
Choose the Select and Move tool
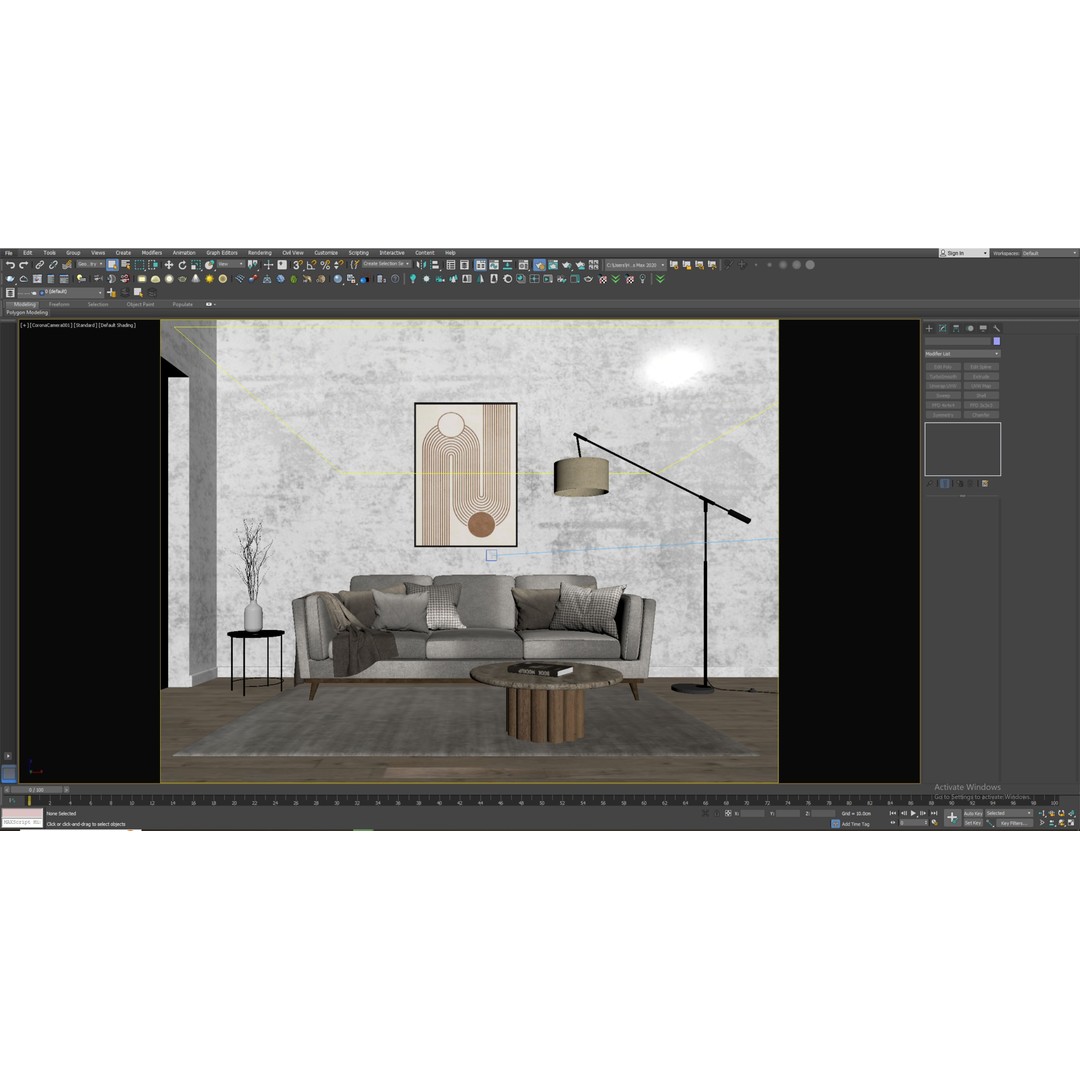click(x=168, y=264)
